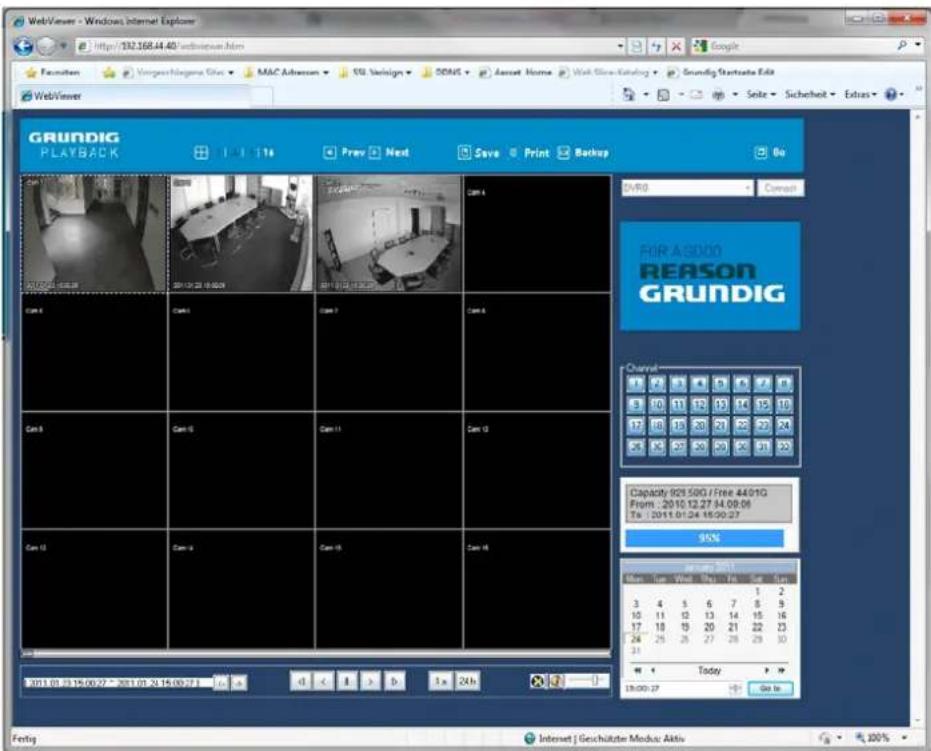Click the playback timeline bar under video grid
This screenshot has width=931, height=751.
pyautogui.click(x=316, y=654)
